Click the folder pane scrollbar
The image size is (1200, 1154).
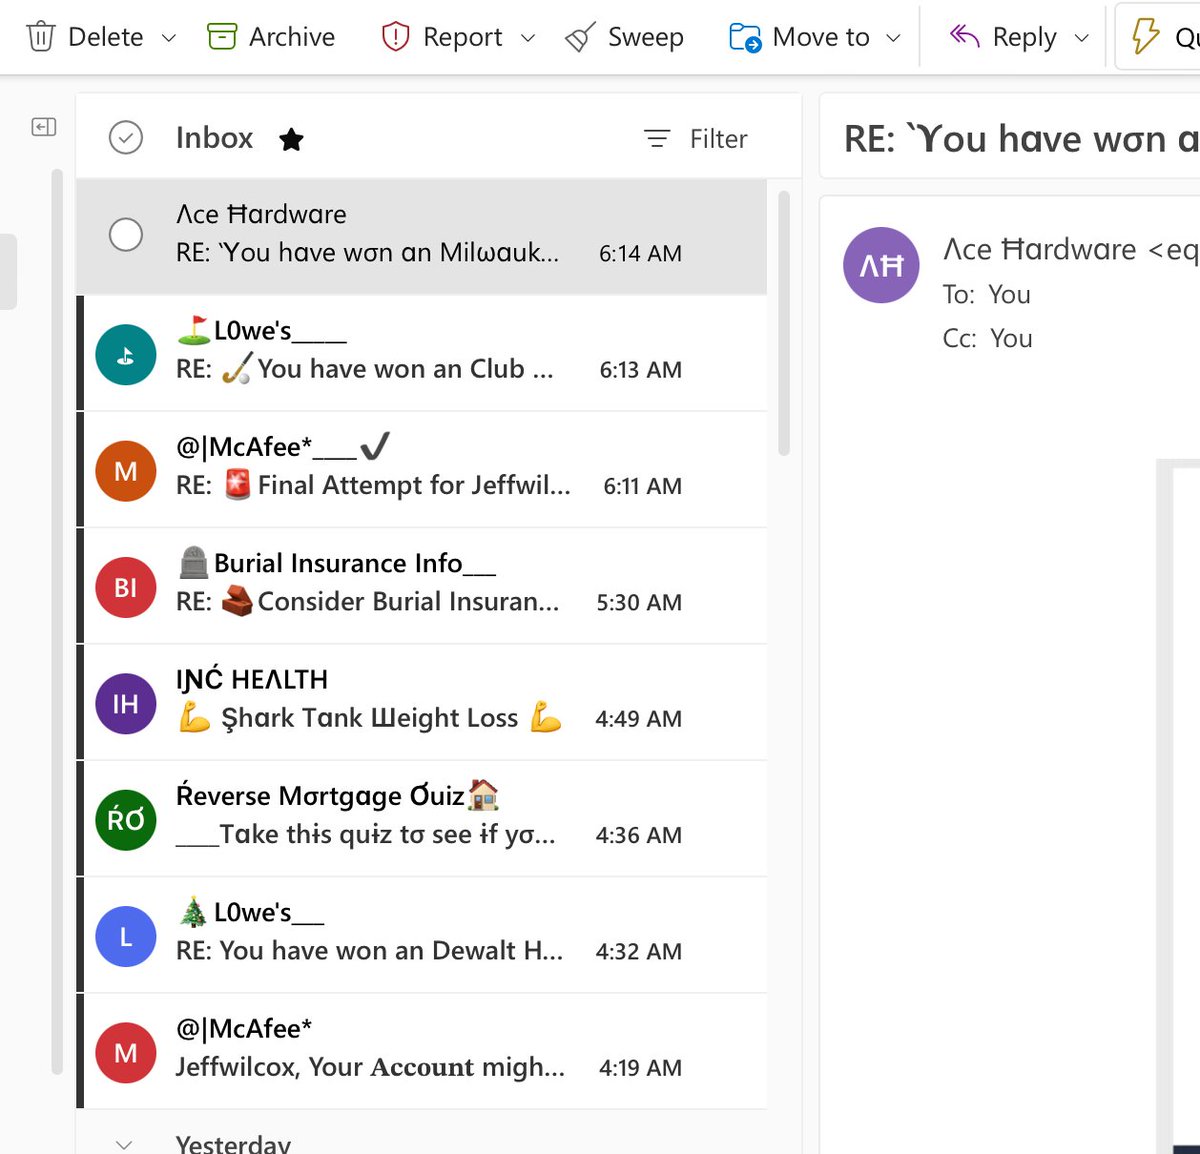click(x=57, y=620)
